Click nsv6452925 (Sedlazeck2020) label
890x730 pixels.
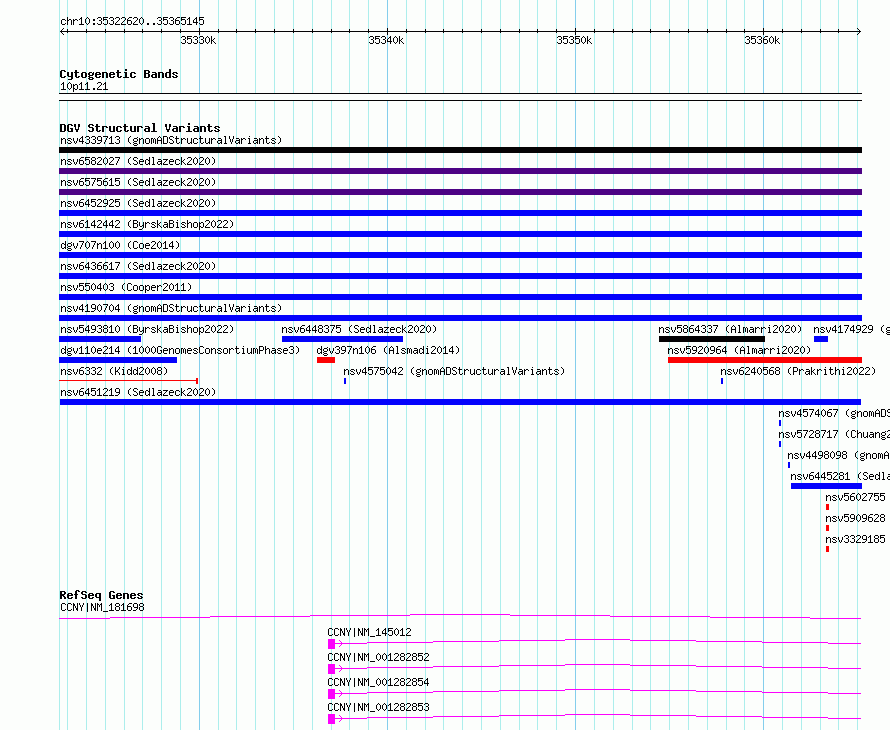click(x=138, y=203)
